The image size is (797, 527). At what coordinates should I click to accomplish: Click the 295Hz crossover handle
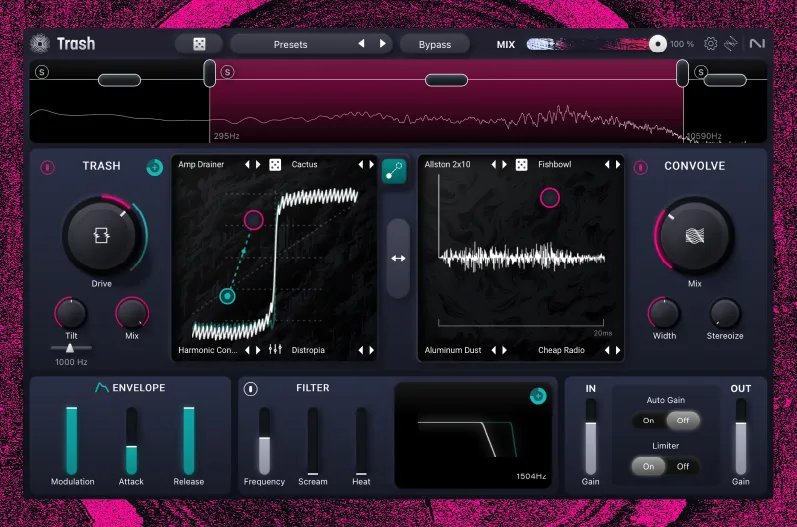[x=209, y=73]
